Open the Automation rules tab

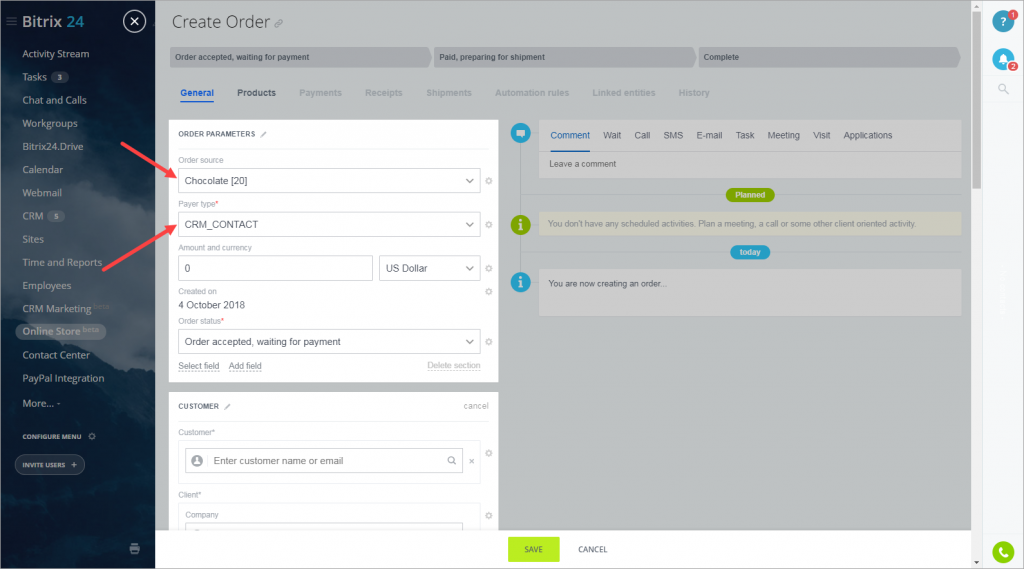click(x=532, y=93)
